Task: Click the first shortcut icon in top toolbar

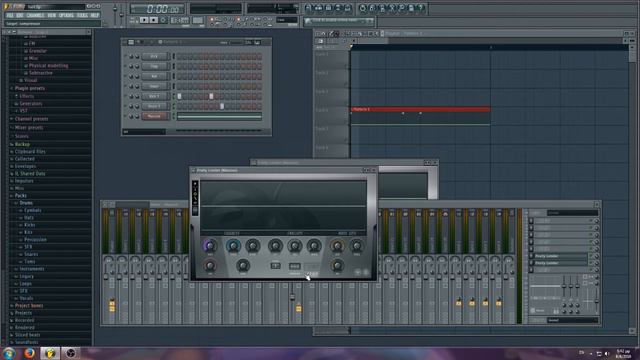Action: pyautogui.click(x=308, y=8)
